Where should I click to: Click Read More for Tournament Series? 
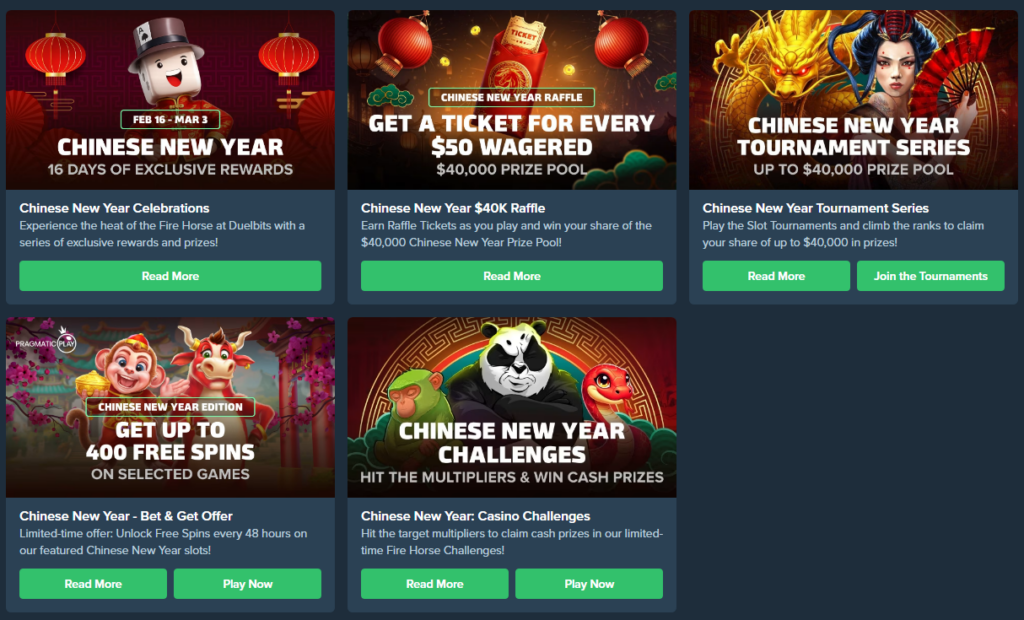click(x=776, y=276)
